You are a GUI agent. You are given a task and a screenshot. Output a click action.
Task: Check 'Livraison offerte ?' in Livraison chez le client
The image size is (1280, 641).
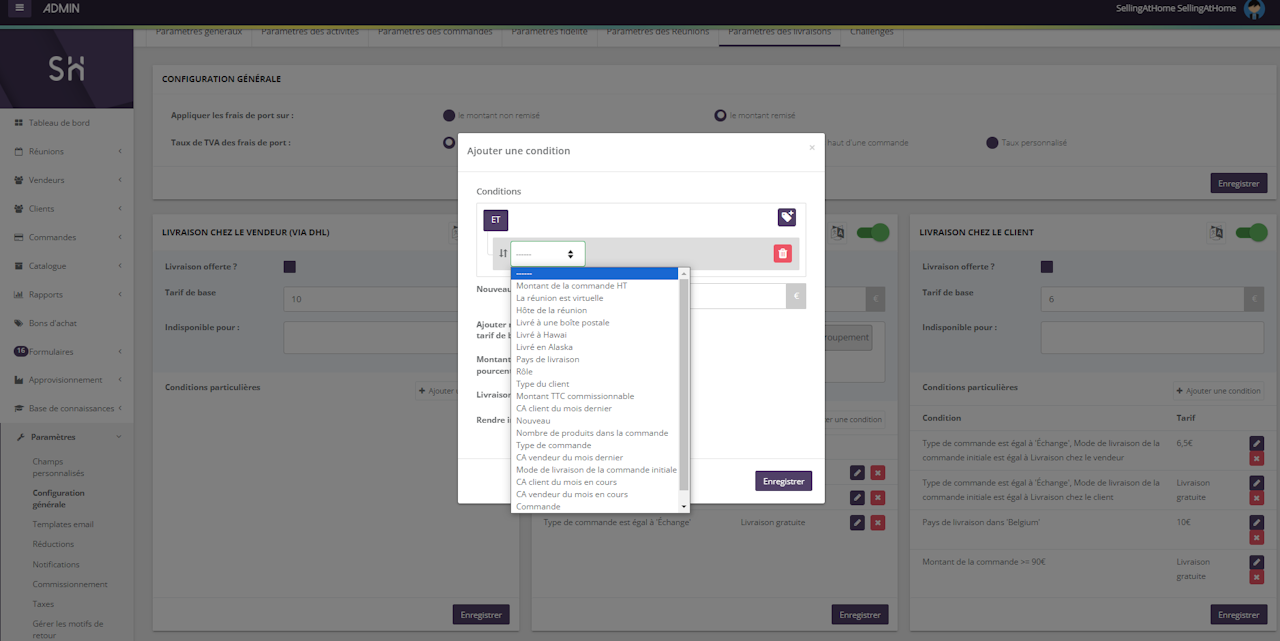point(1046,267)
